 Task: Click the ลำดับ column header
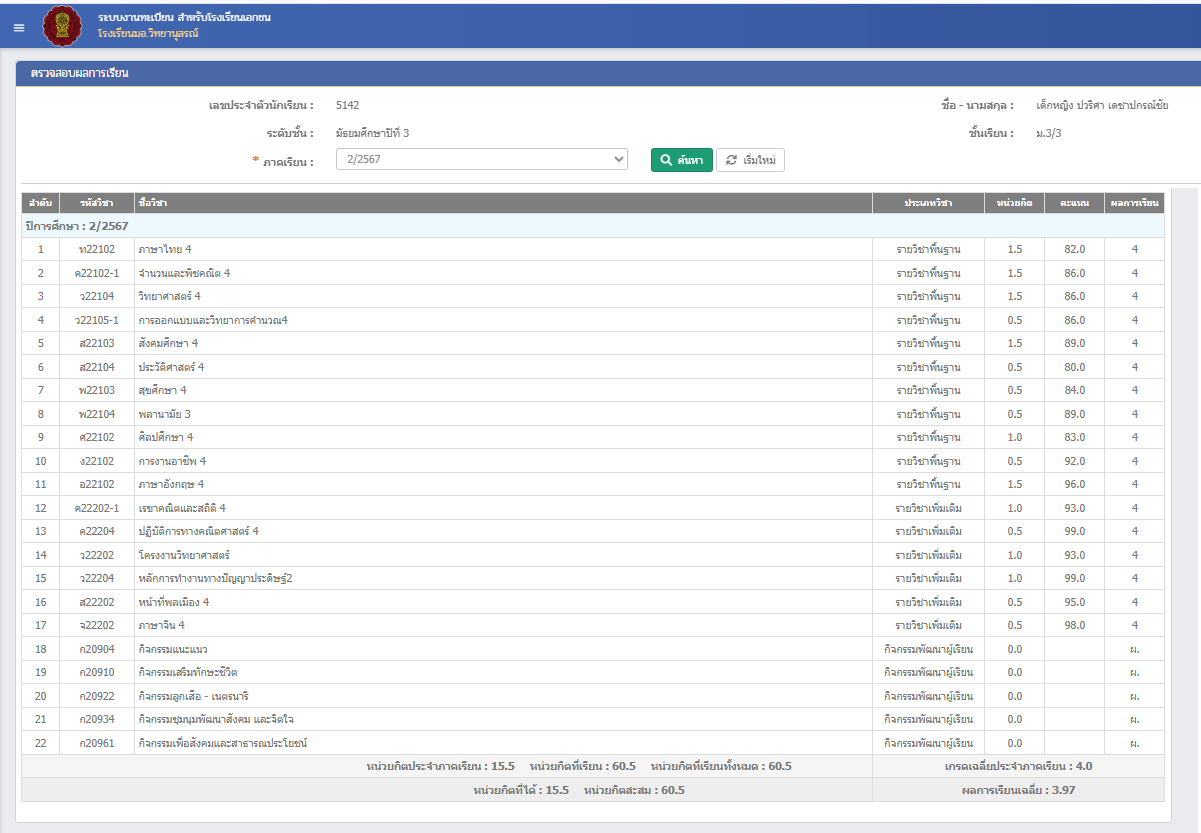pyautogui.click(x=40, y=203)
